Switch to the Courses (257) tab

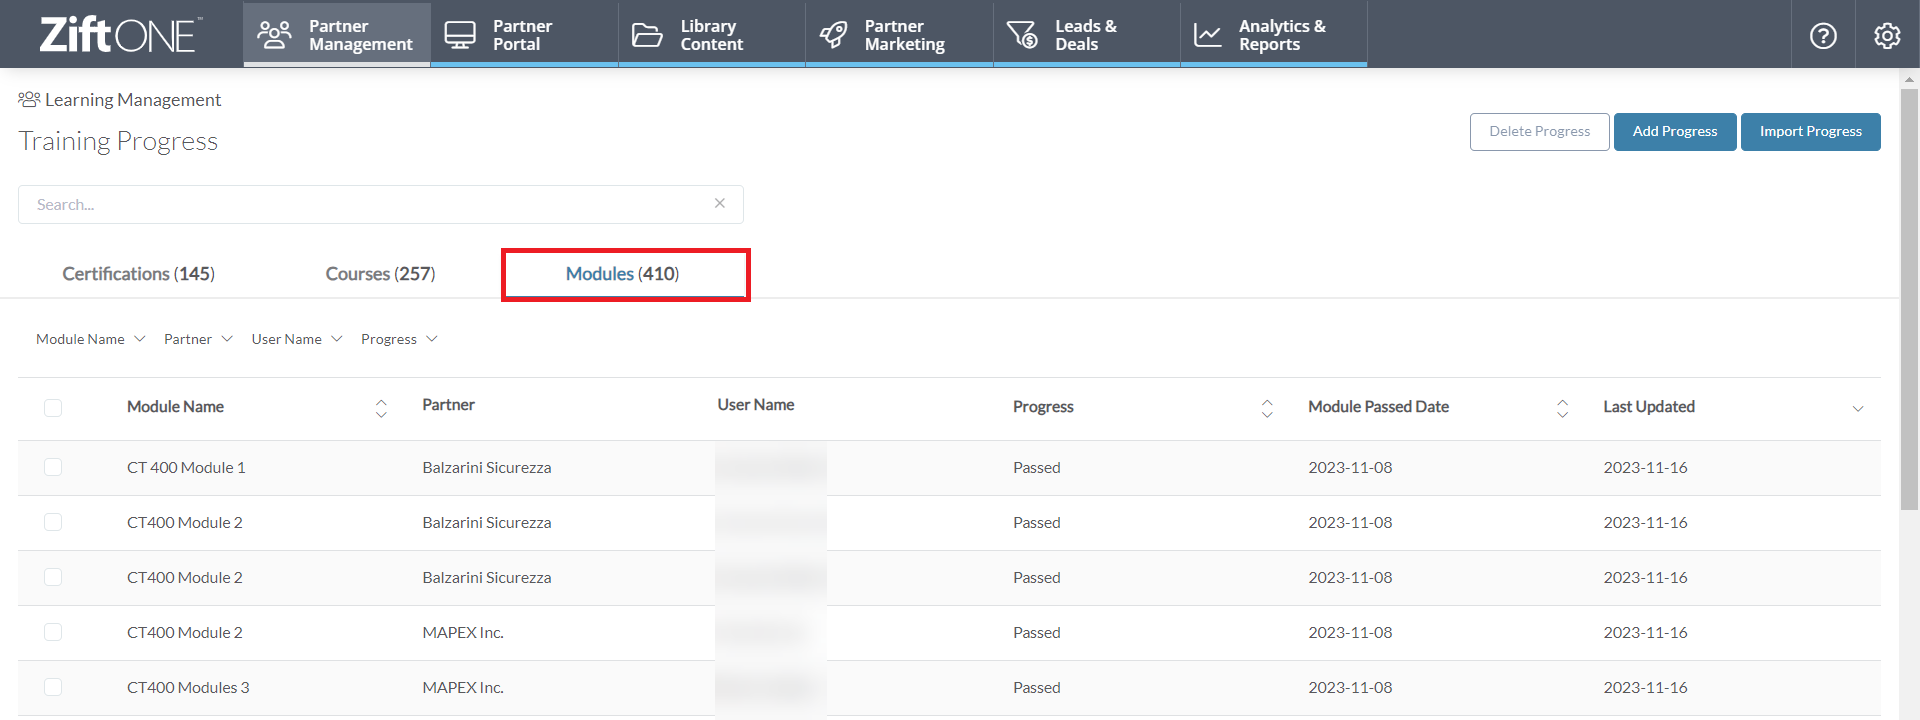tap(380, 274)
